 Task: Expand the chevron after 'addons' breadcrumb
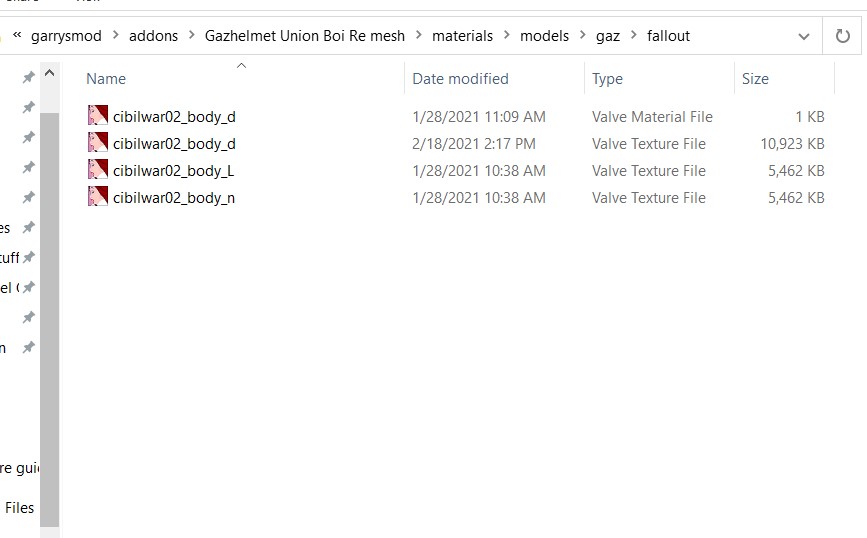pos(191,36)
